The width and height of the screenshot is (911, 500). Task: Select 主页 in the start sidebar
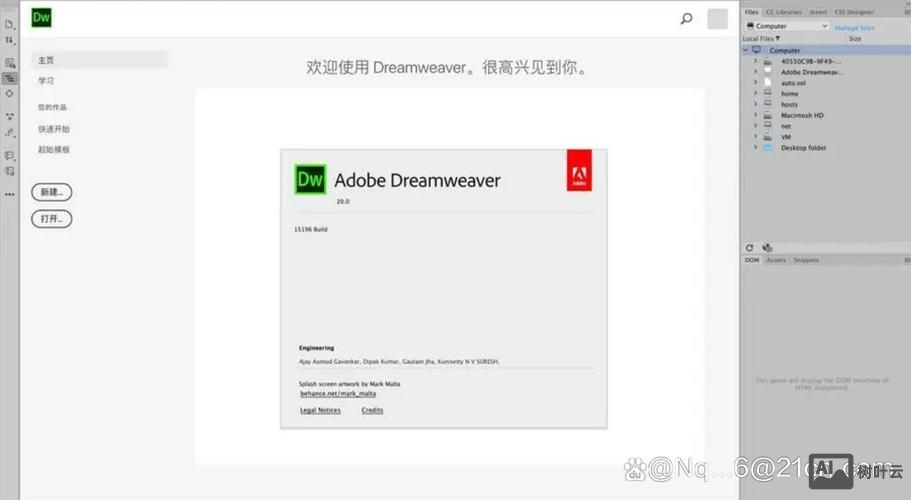(99, 60)
